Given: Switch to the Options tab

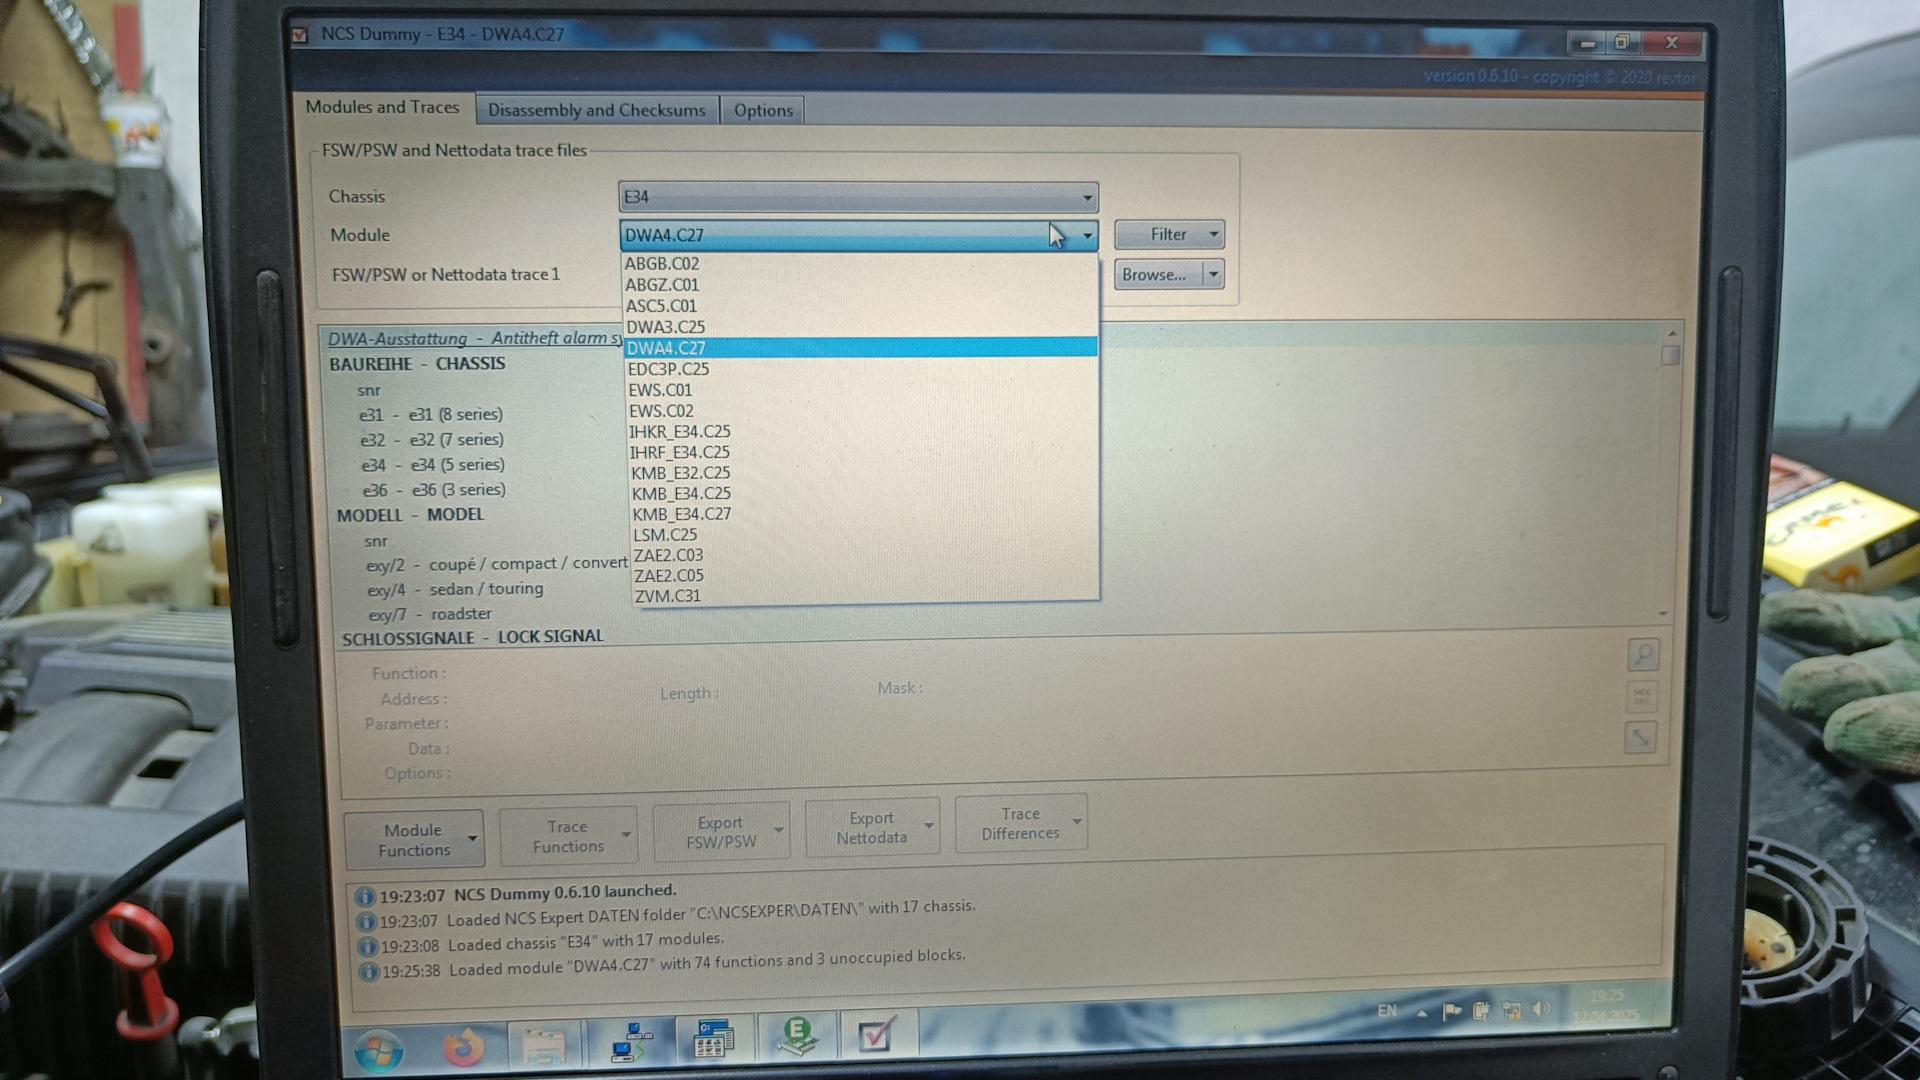Looking at the screenshot, I should tap(763, 110).
